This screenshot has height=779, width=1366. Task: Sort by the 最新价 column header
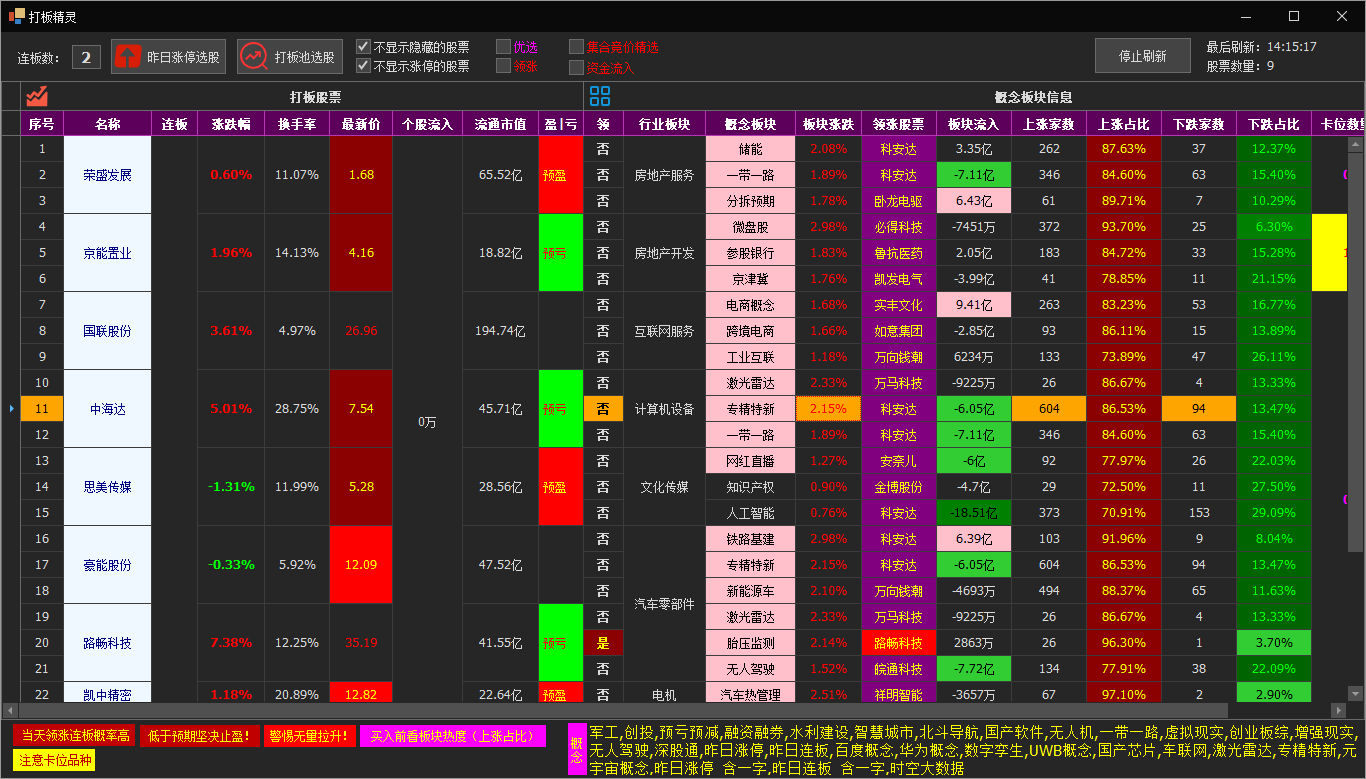pos(361,124)
